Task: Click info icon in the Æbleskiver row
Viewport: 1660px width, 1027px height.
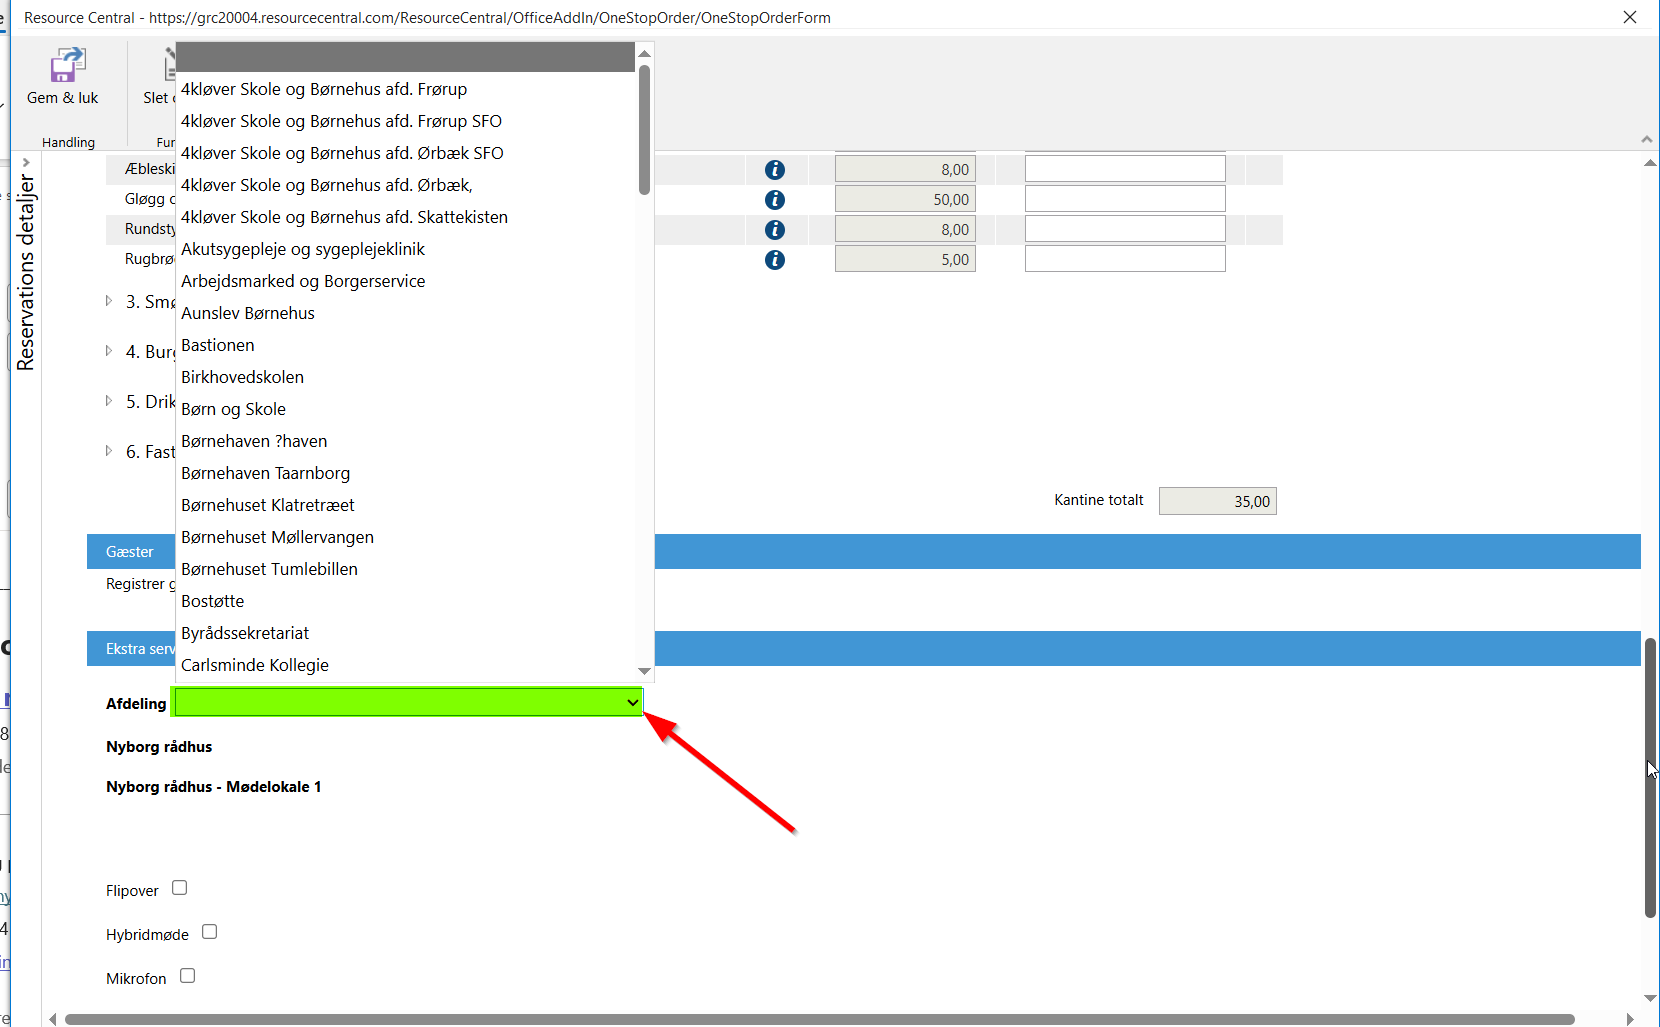Action: (774, 170)
